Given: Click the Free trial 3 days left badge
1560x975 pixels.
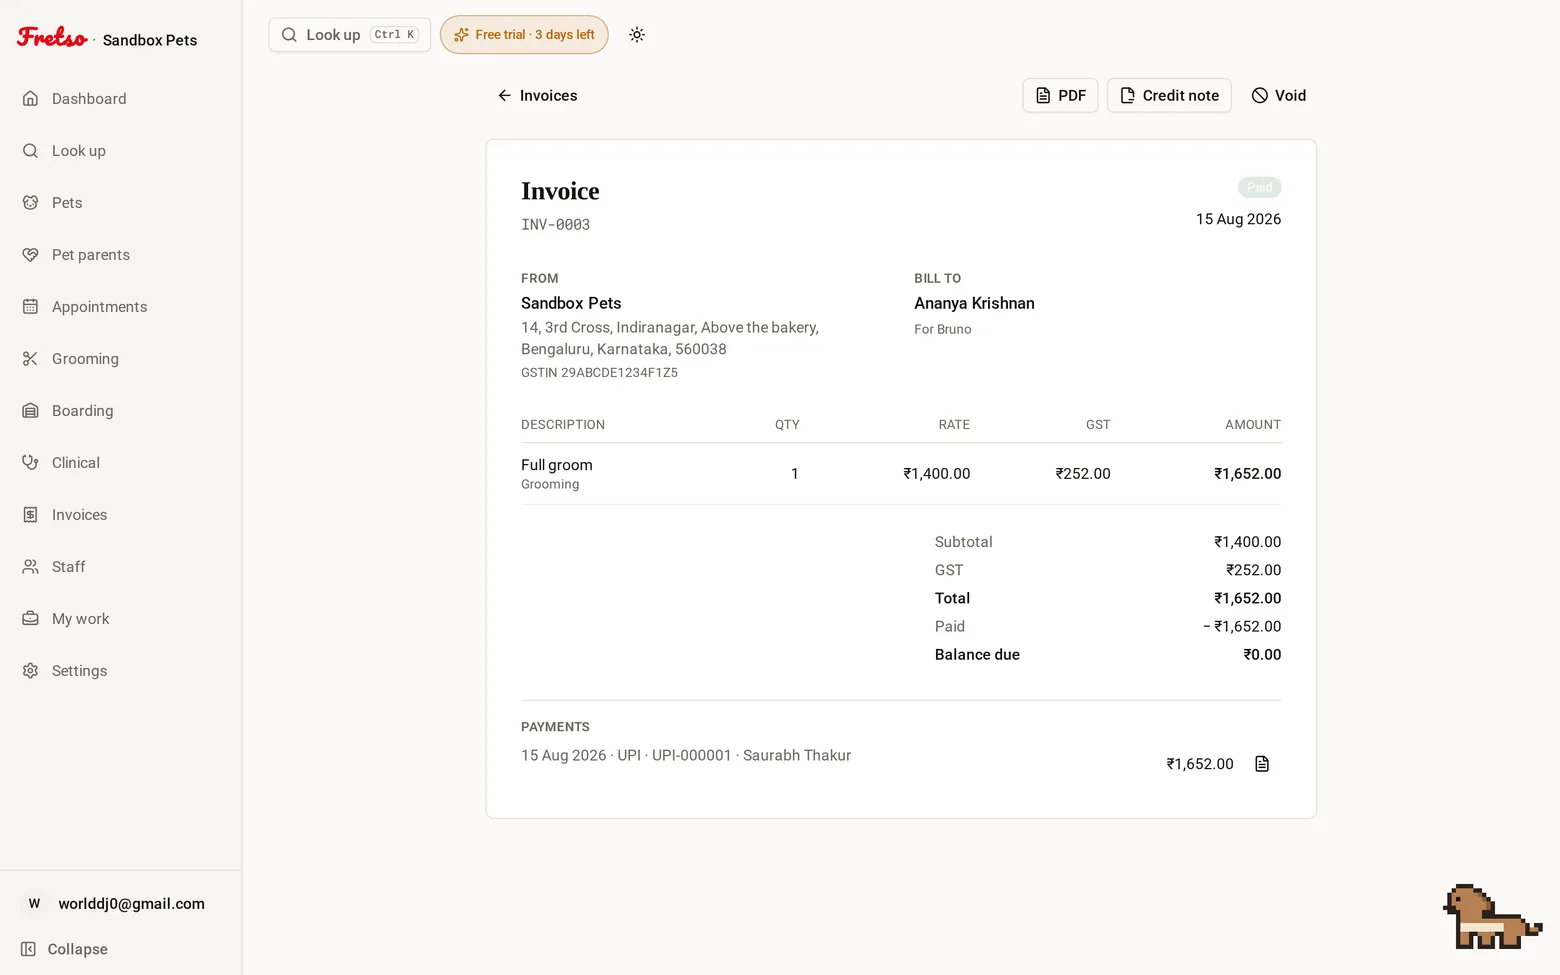Looking at the screenshot, I should pyautogui.click(x=524, y=35).
